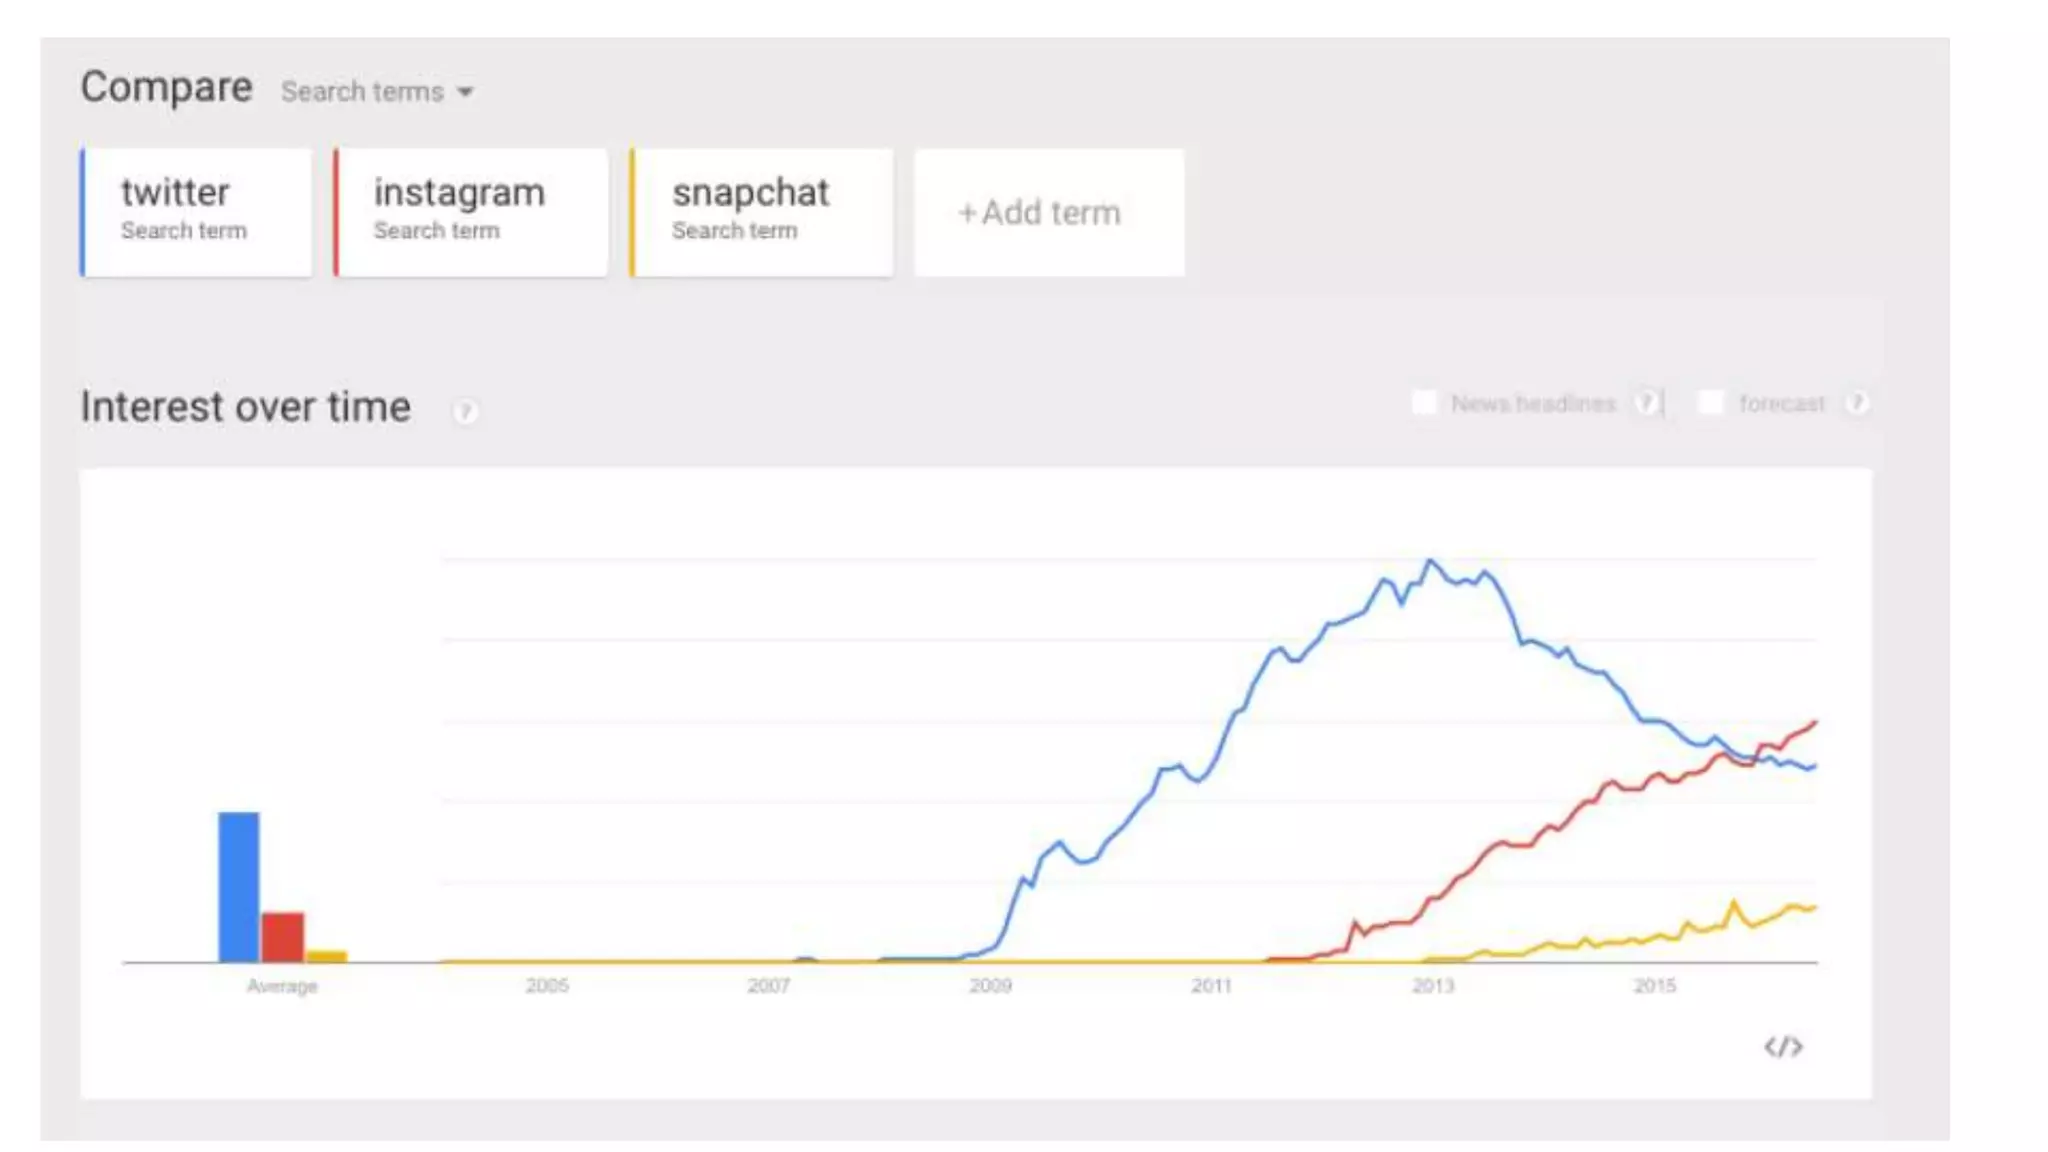Select the snapchat search term card
The height and width of the screenshot is (1152, 2048).
761,212
